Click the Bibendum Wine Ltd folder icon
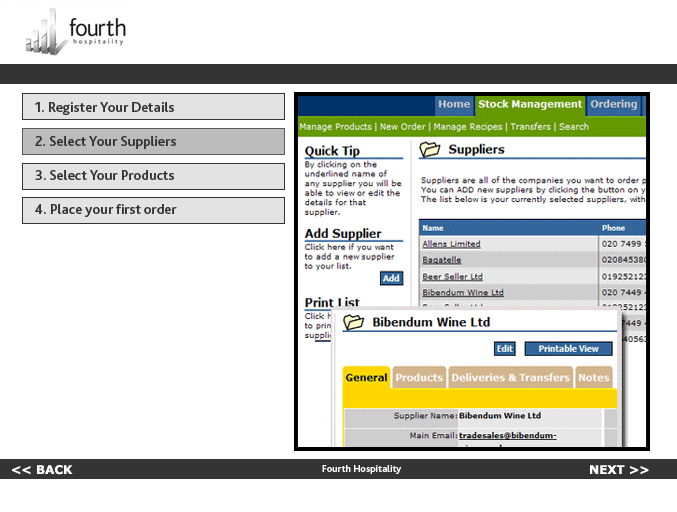The width and height of the screenshot is (677, 512). pos(354,322)
